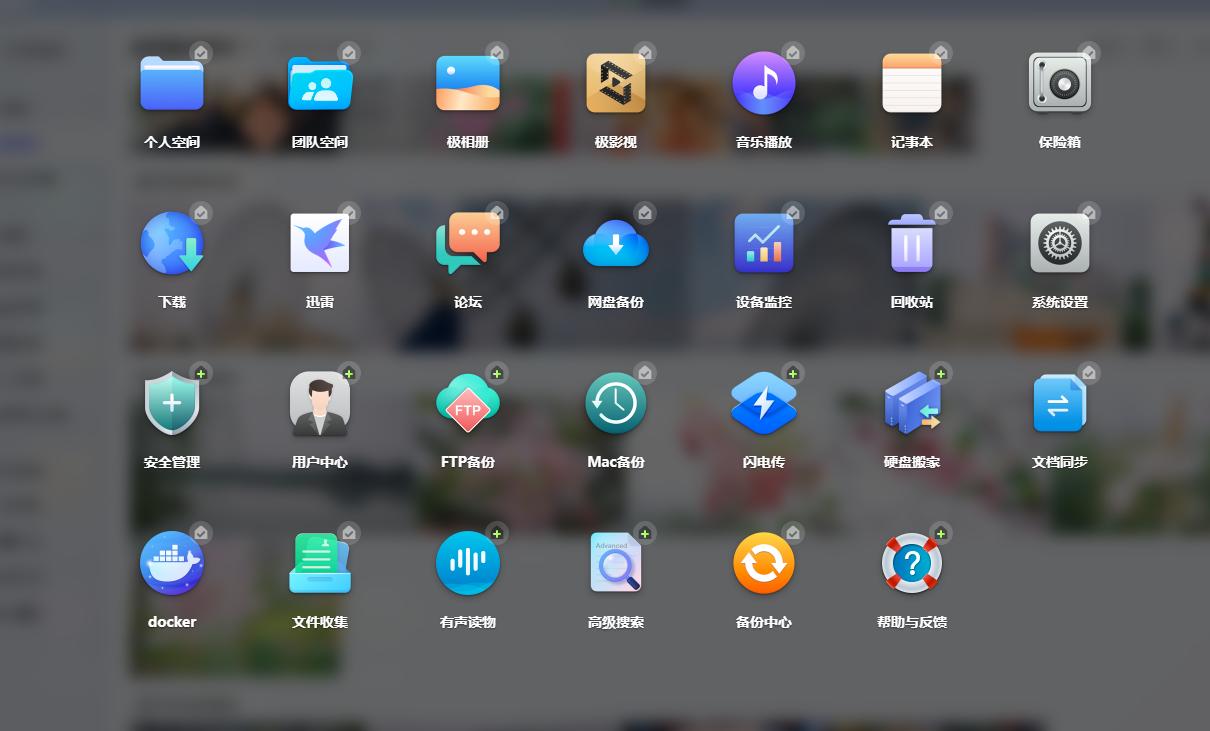This screenshot has width=1210, height=731.
Task: Toggle the pinned badge on 网盘备份
Action: click(645, 212)
